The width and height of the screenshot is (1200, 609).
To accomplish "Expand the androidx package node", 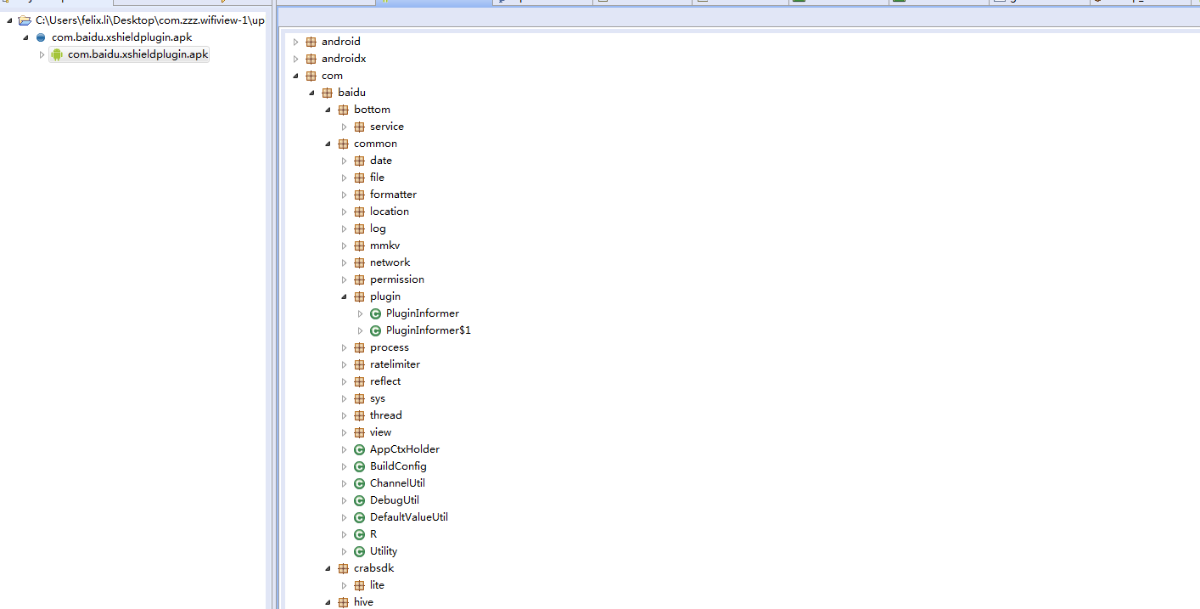I will [x=296, y=59].
